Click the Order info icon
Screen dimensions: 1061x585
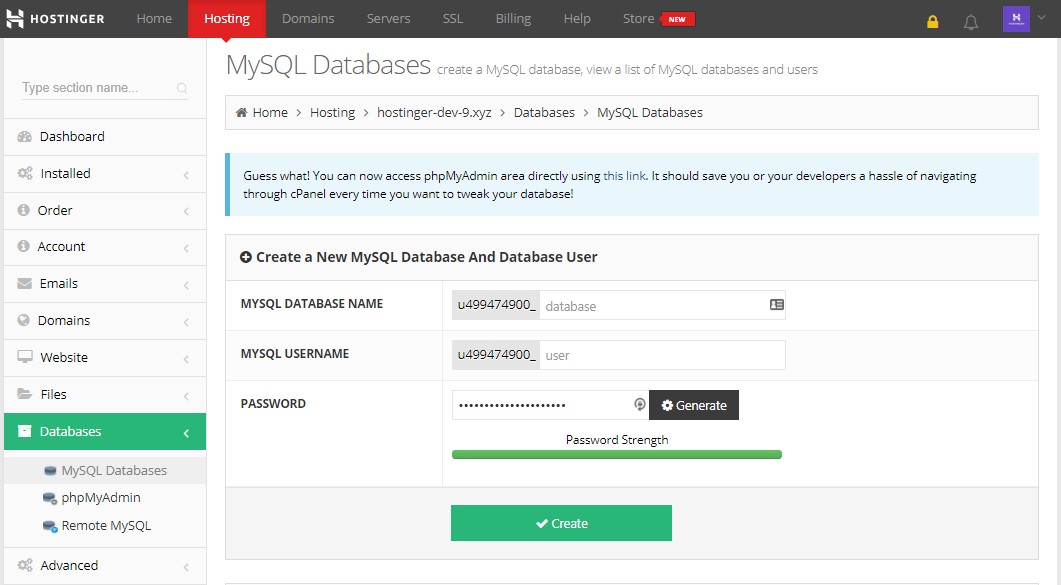tap(24, 210)
